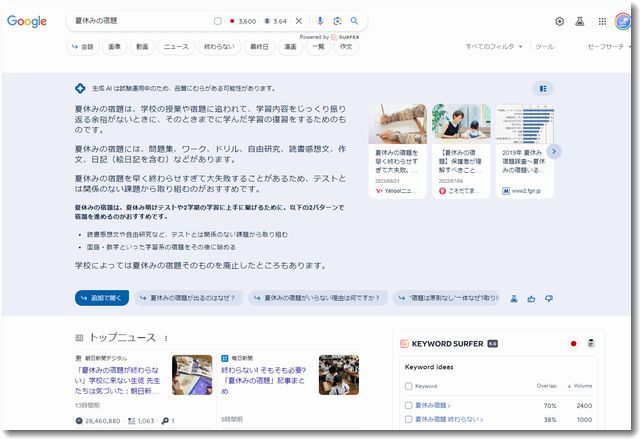Toggle the Surfer checkbox in search bar

point(218,21)
